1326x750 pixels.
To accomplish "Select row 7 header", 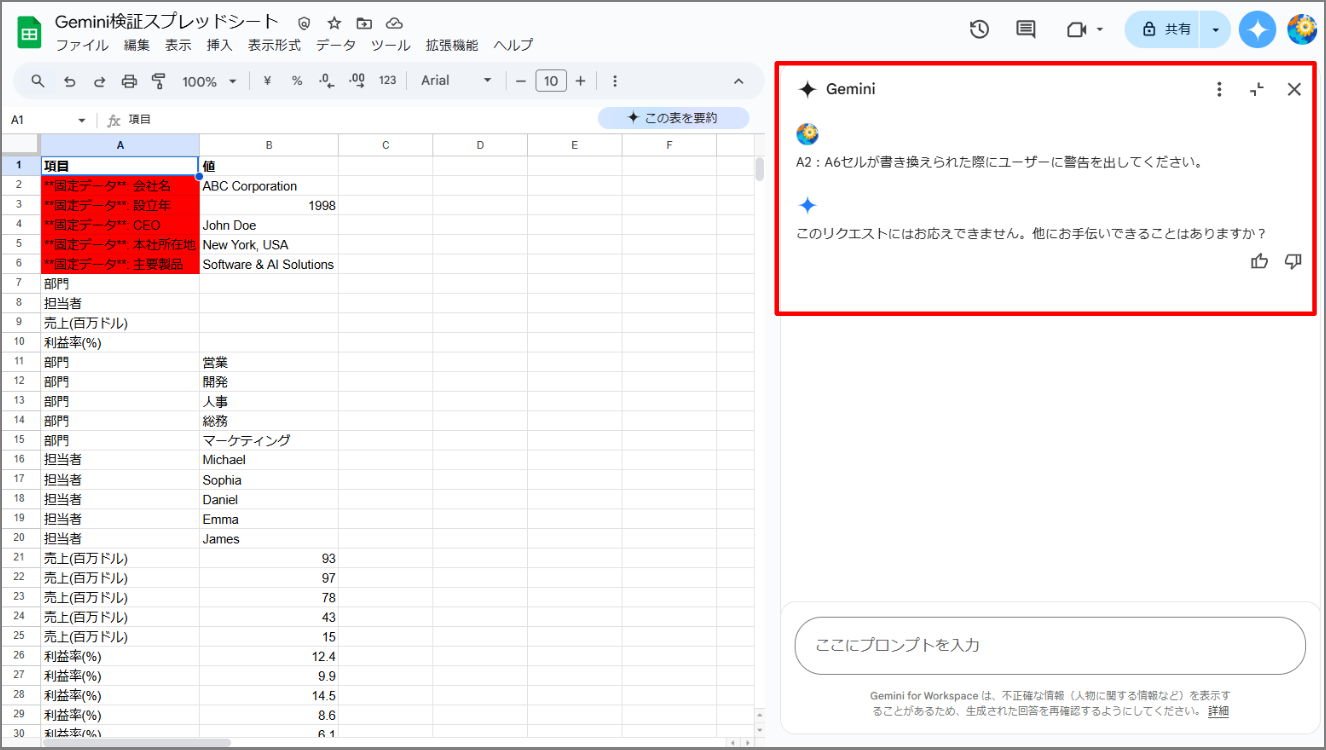I will 19,284.
